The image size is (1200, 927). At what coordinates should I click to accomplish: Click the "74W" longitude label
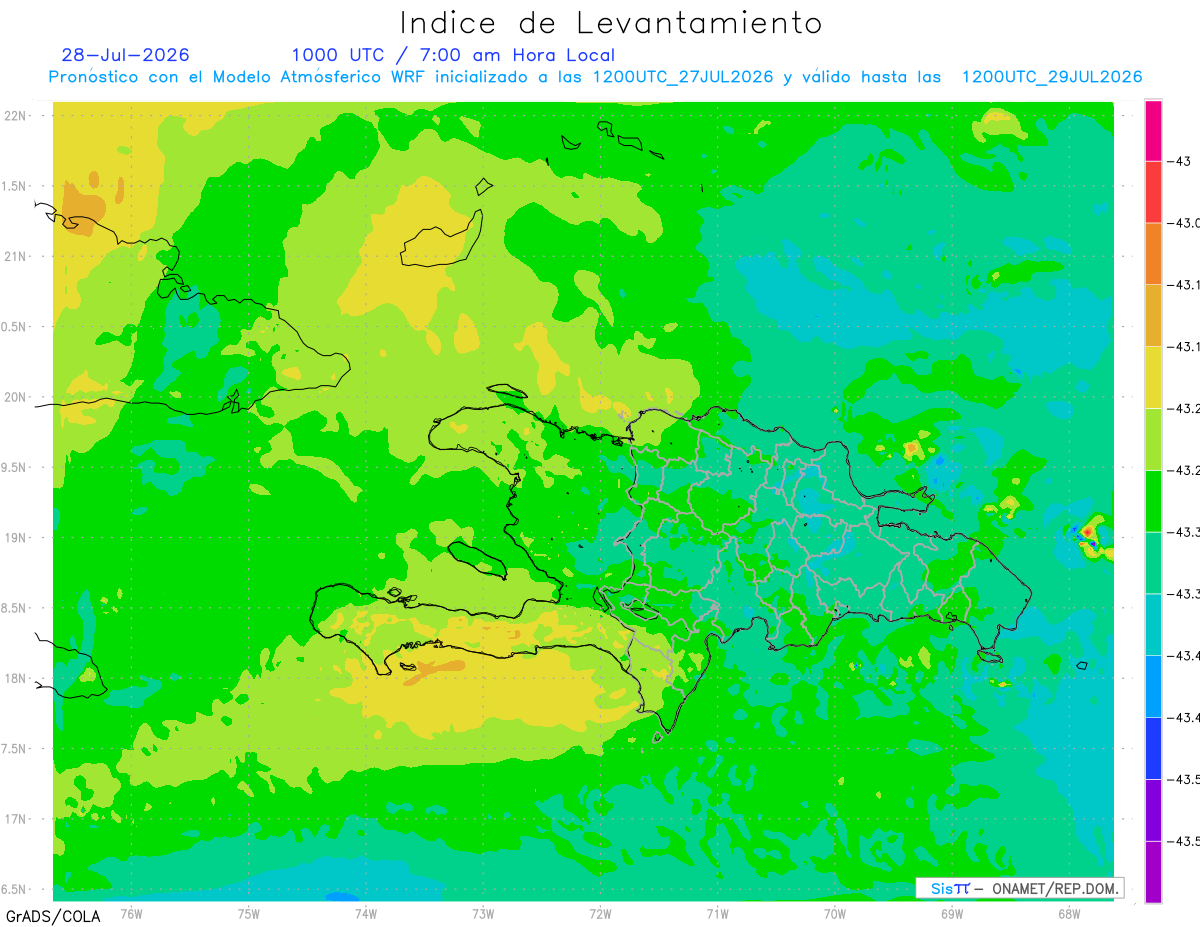pyautogui.click(x=365, y=913)
